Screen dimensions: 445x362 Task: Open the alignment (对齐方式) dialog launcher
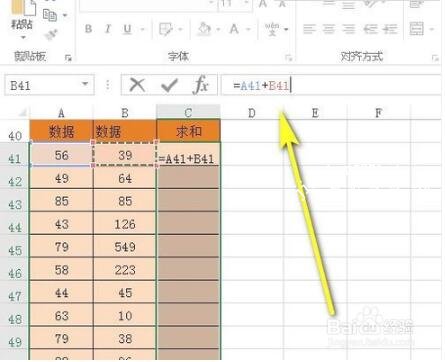tap(435, 58)
